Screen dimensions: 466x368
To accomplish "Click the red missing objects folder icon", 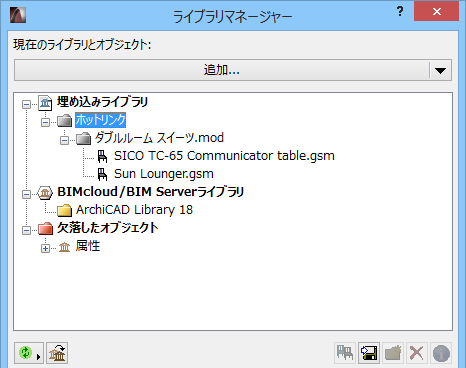I will [x=45, y=229].
